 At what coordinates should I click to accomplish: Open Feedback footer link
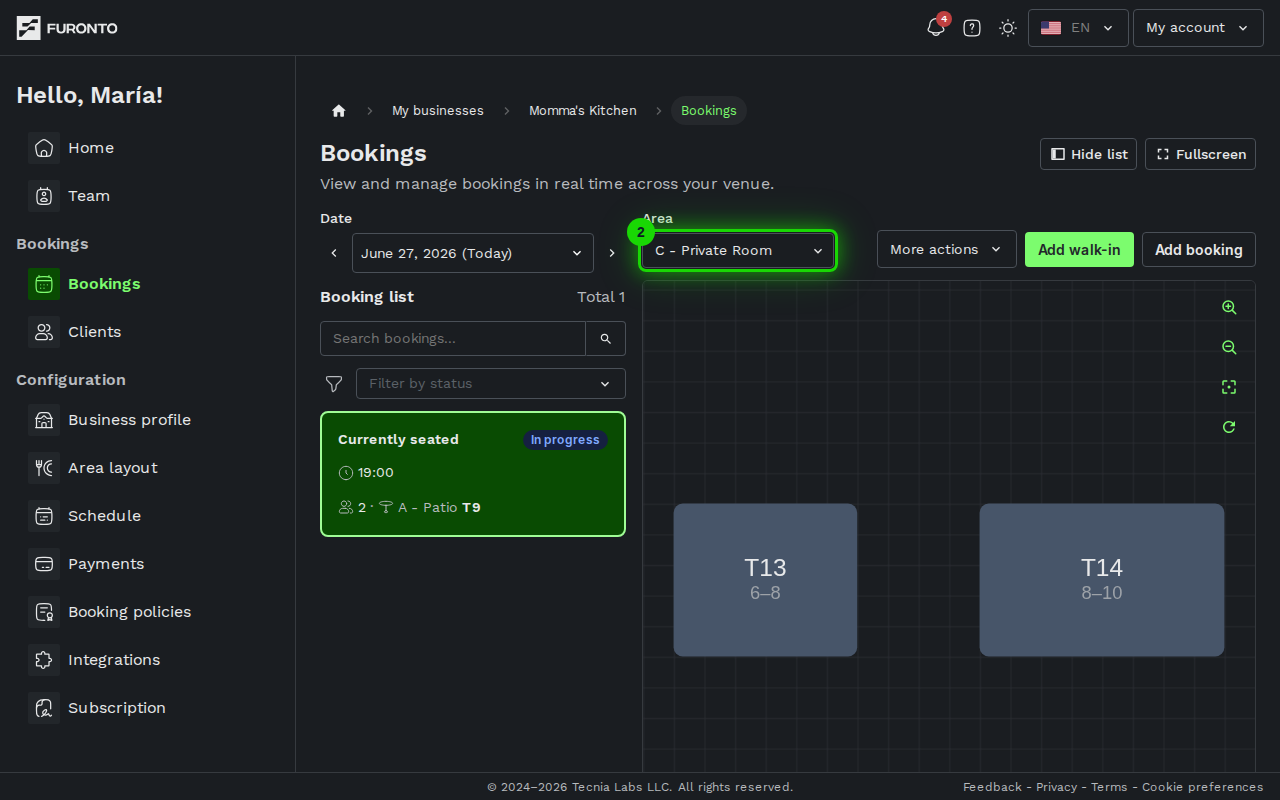(992, 787)
